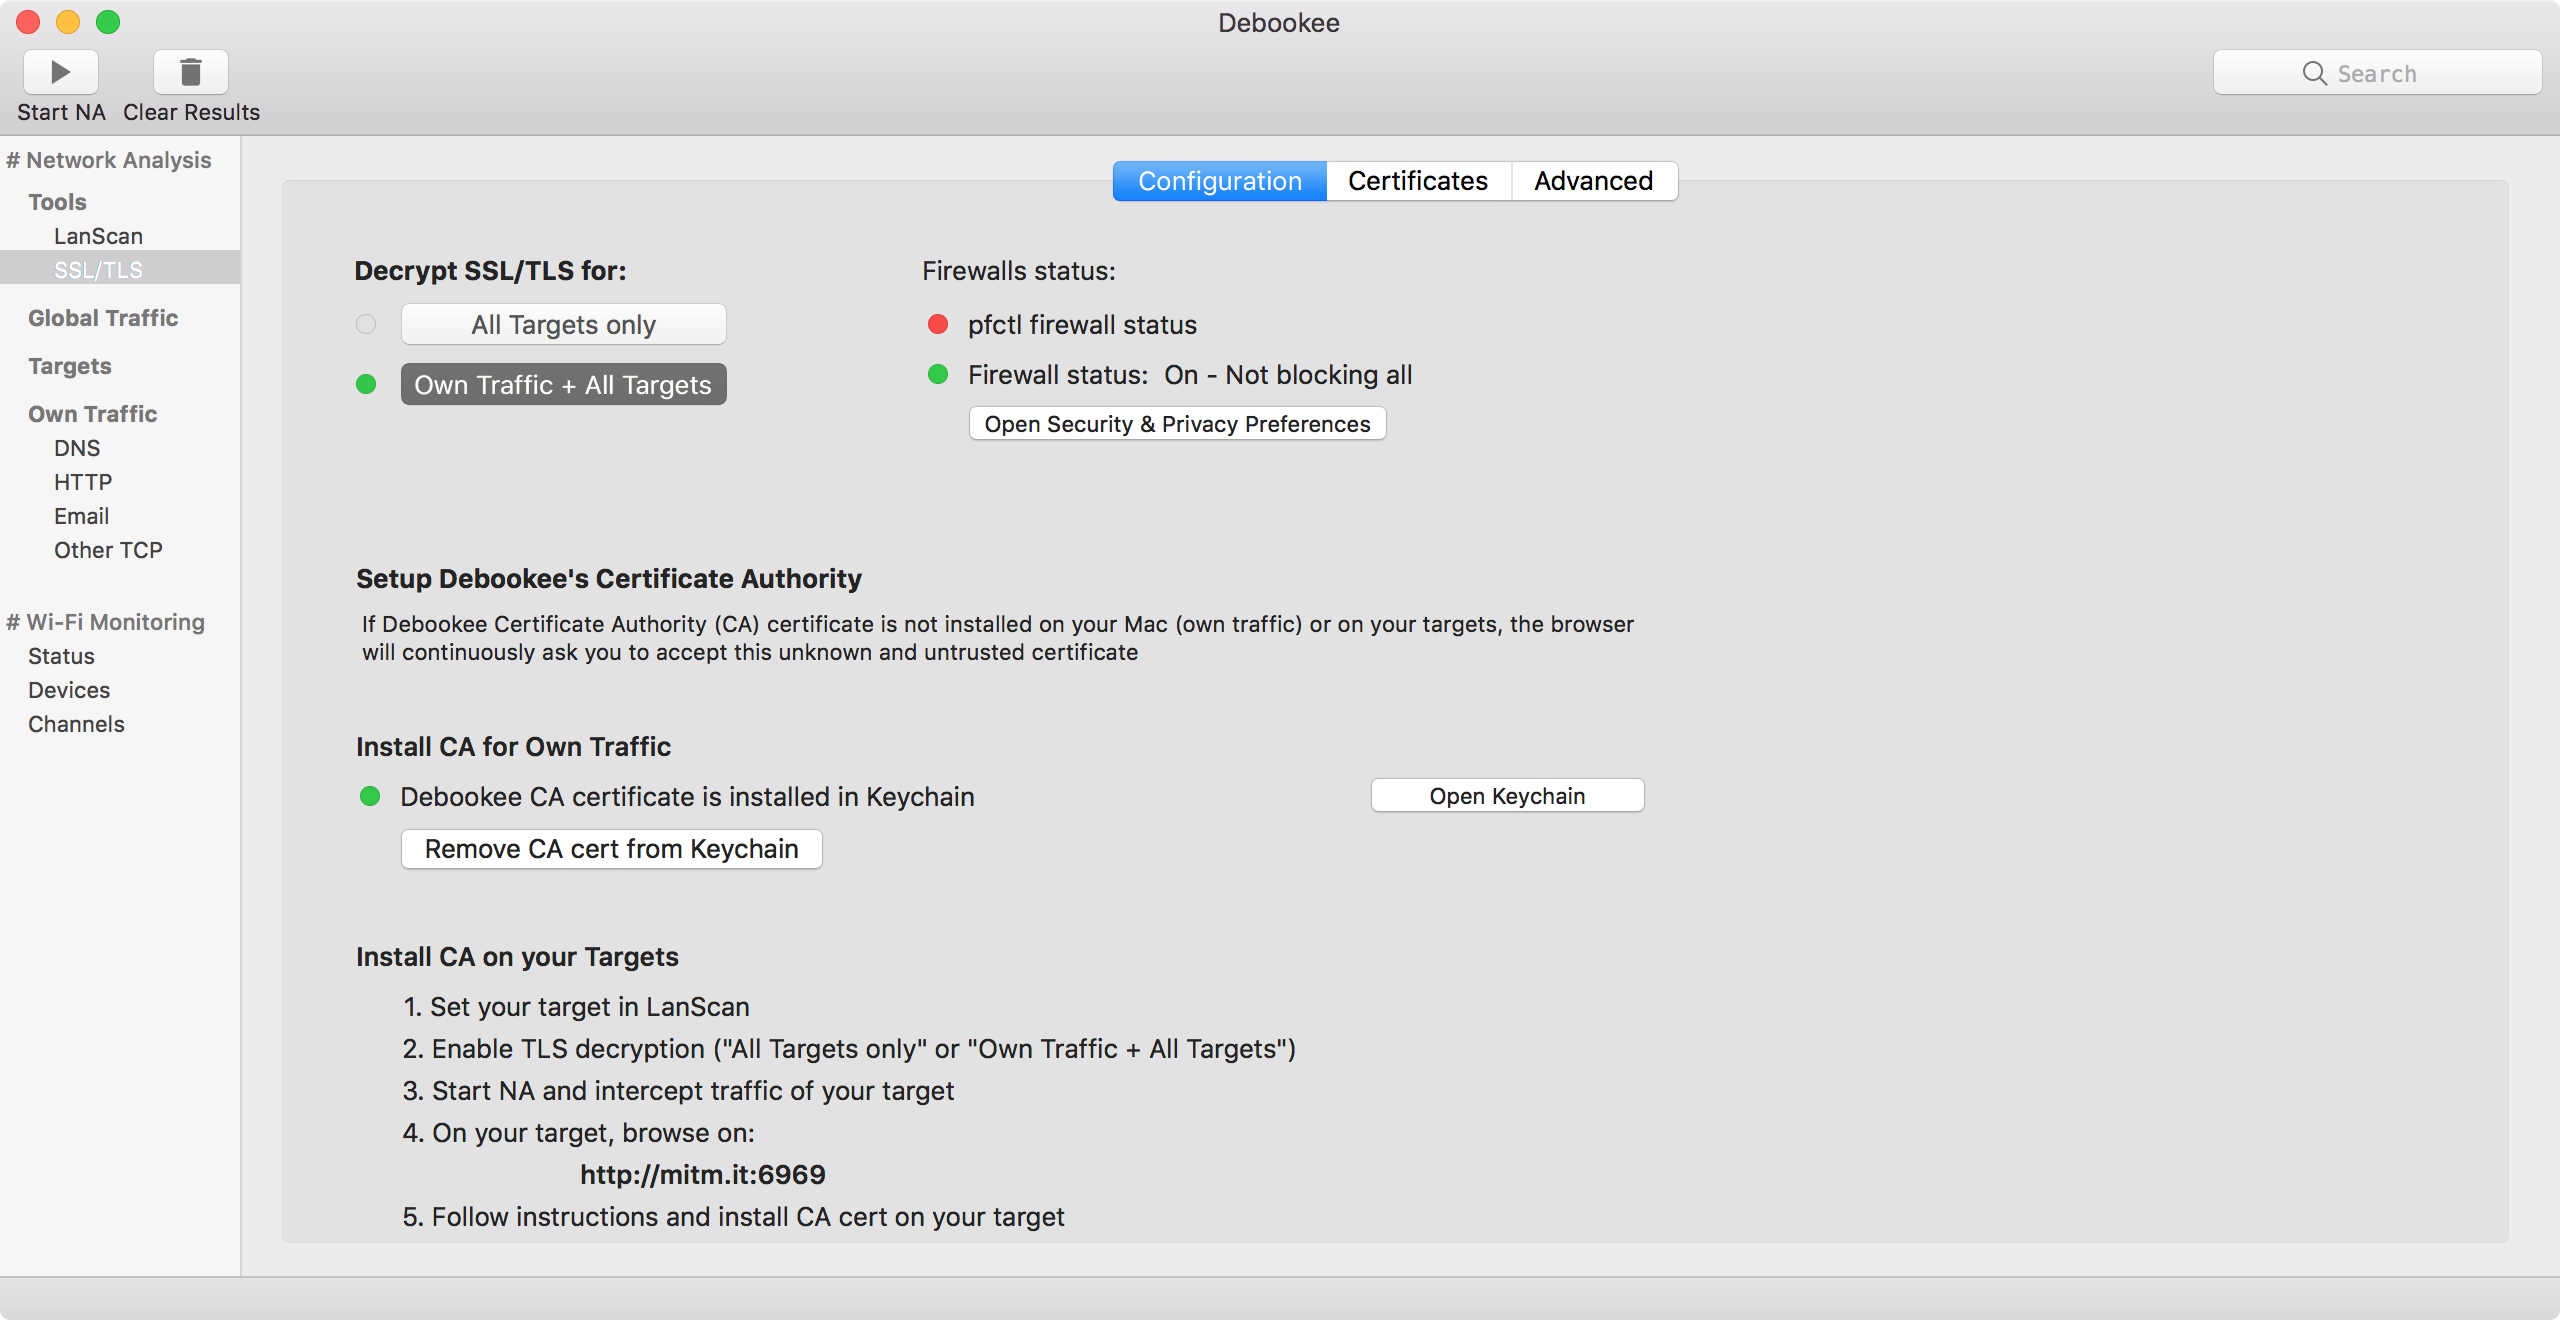Screen dimensions: 2560x1320
Task: Click the Advanced tab
Action: (x=1594, y=180)
